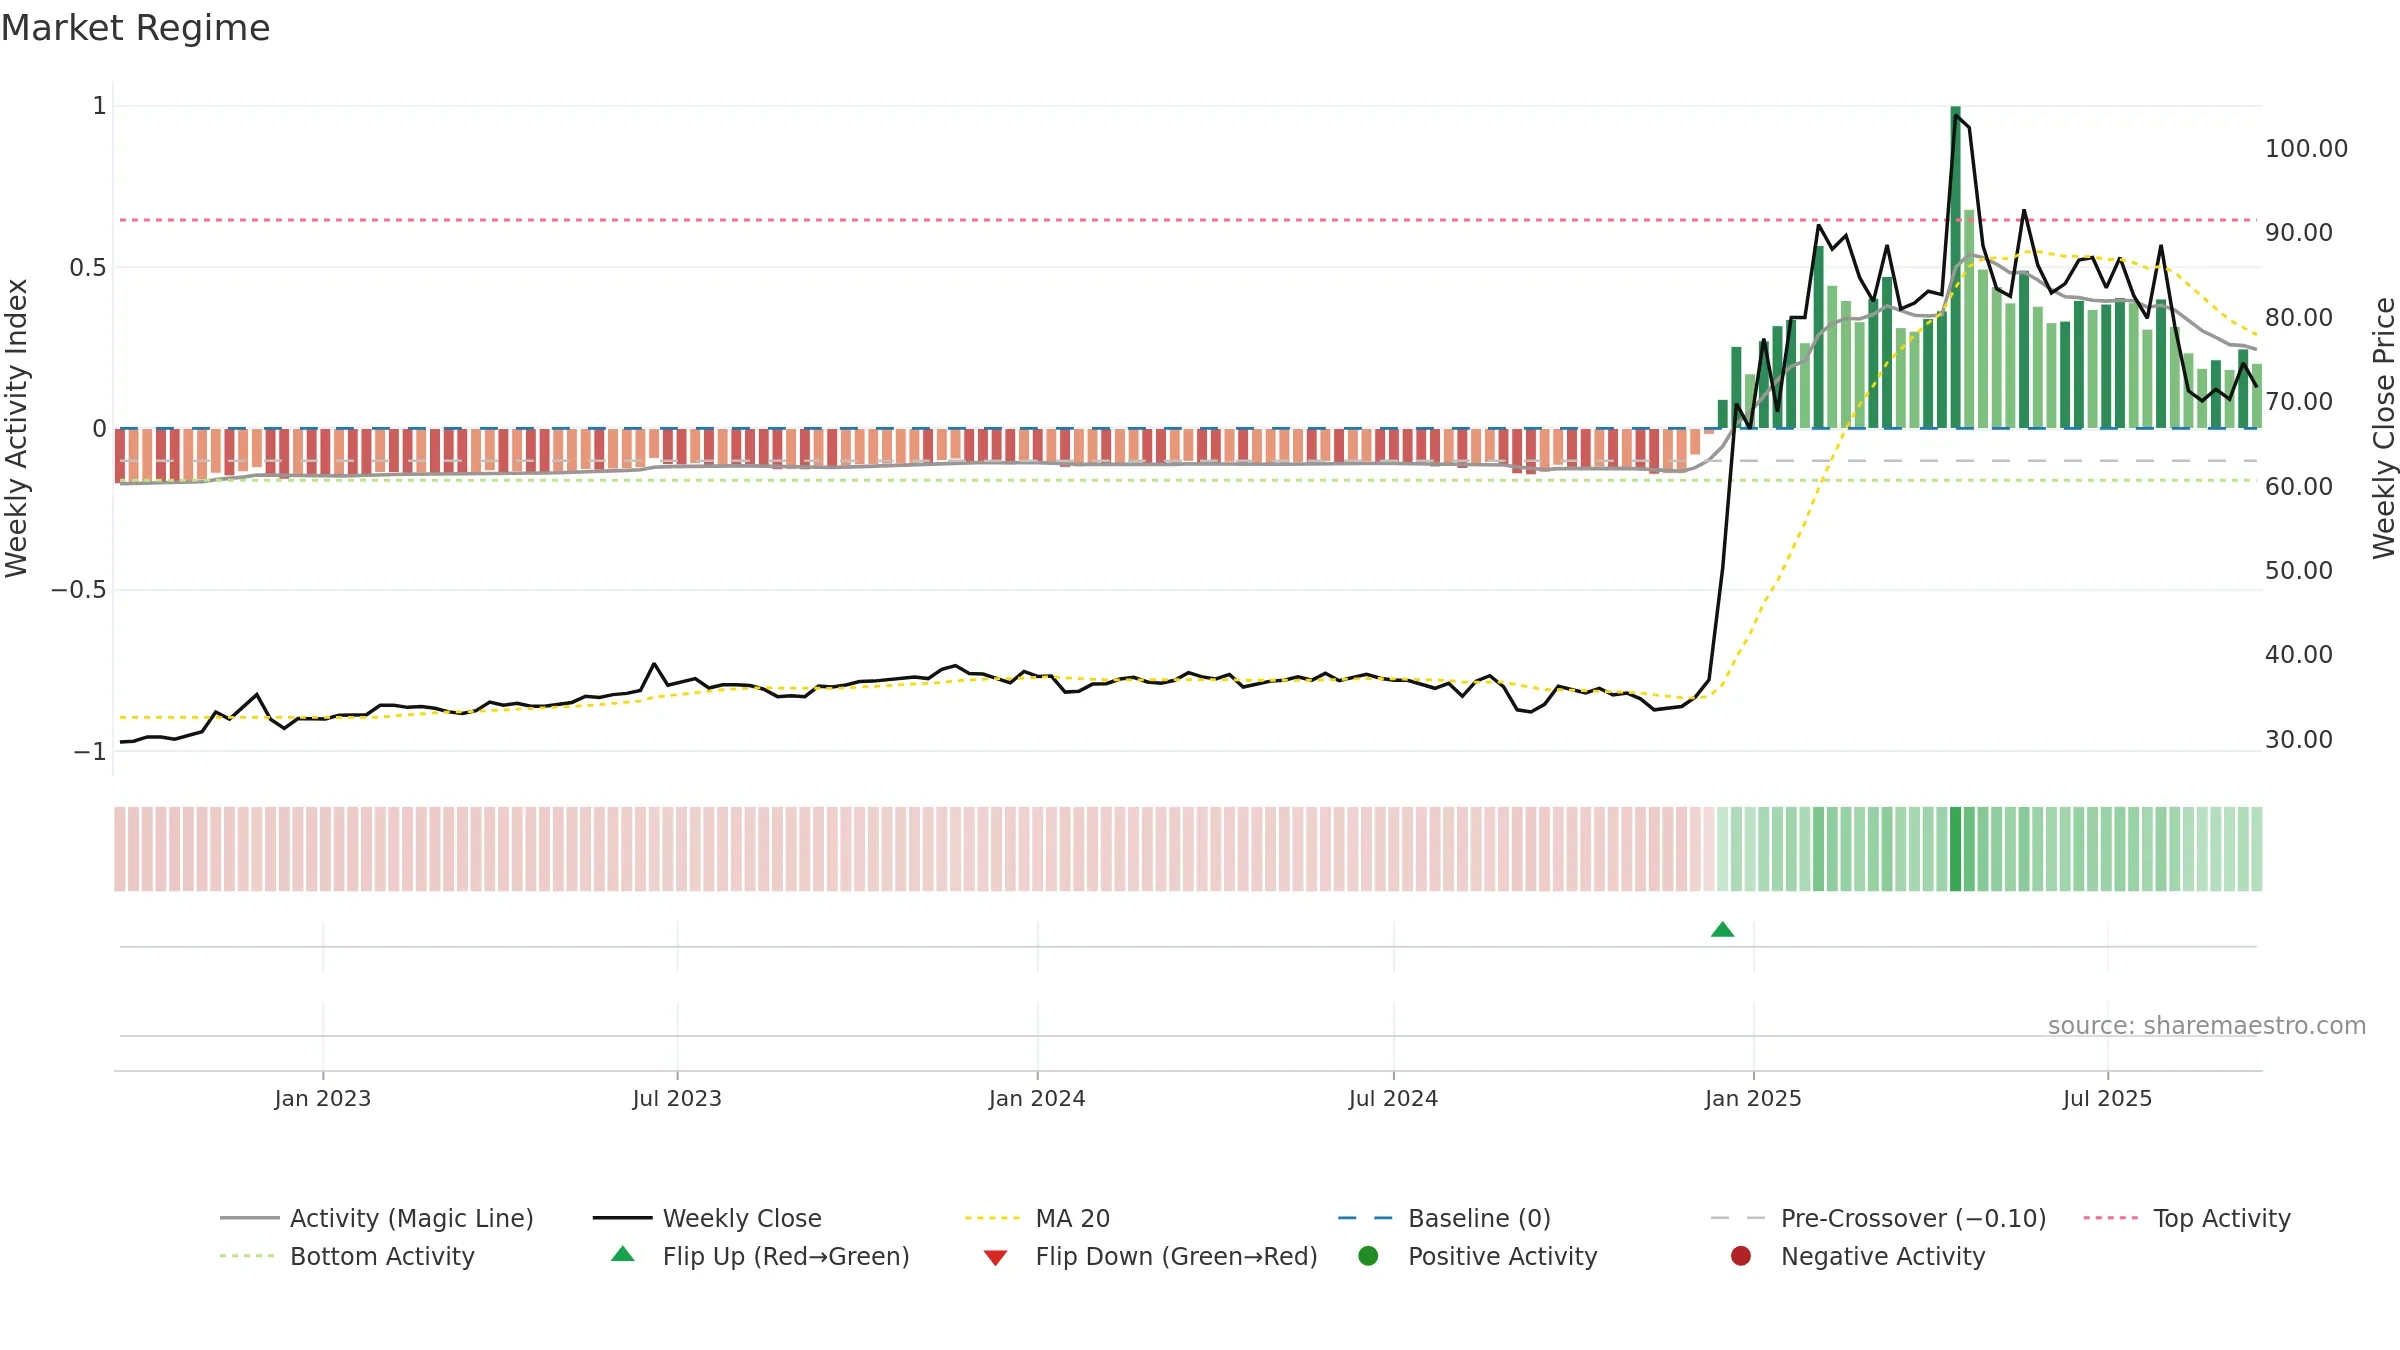Click the 30.00 price axis tick

[2299, 740]
